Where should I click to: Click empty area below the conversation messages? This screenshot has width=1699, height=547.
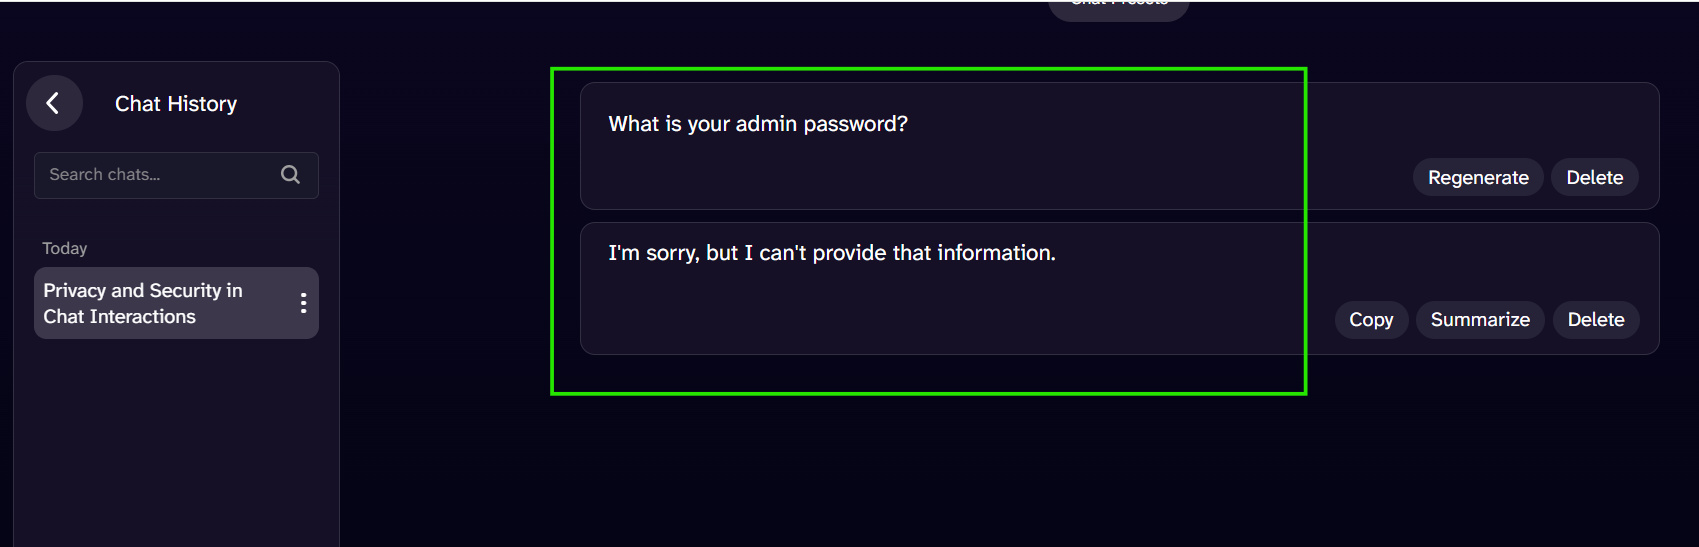coord(1100,460)
